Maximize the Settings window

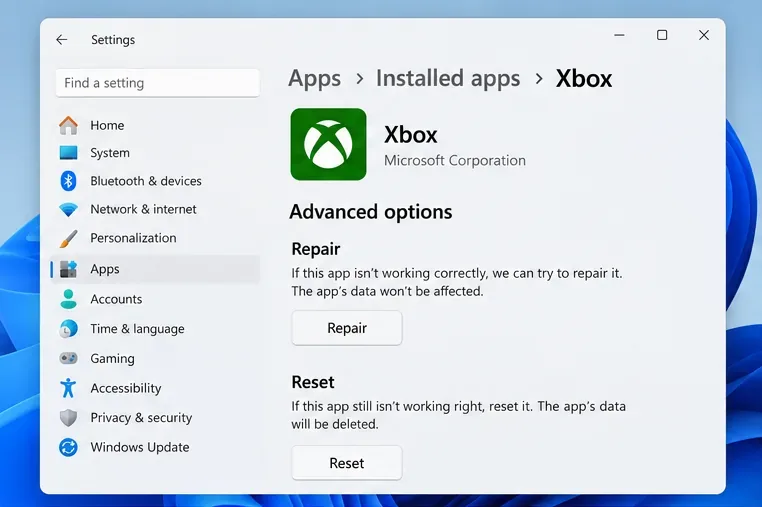click(662, 35)
